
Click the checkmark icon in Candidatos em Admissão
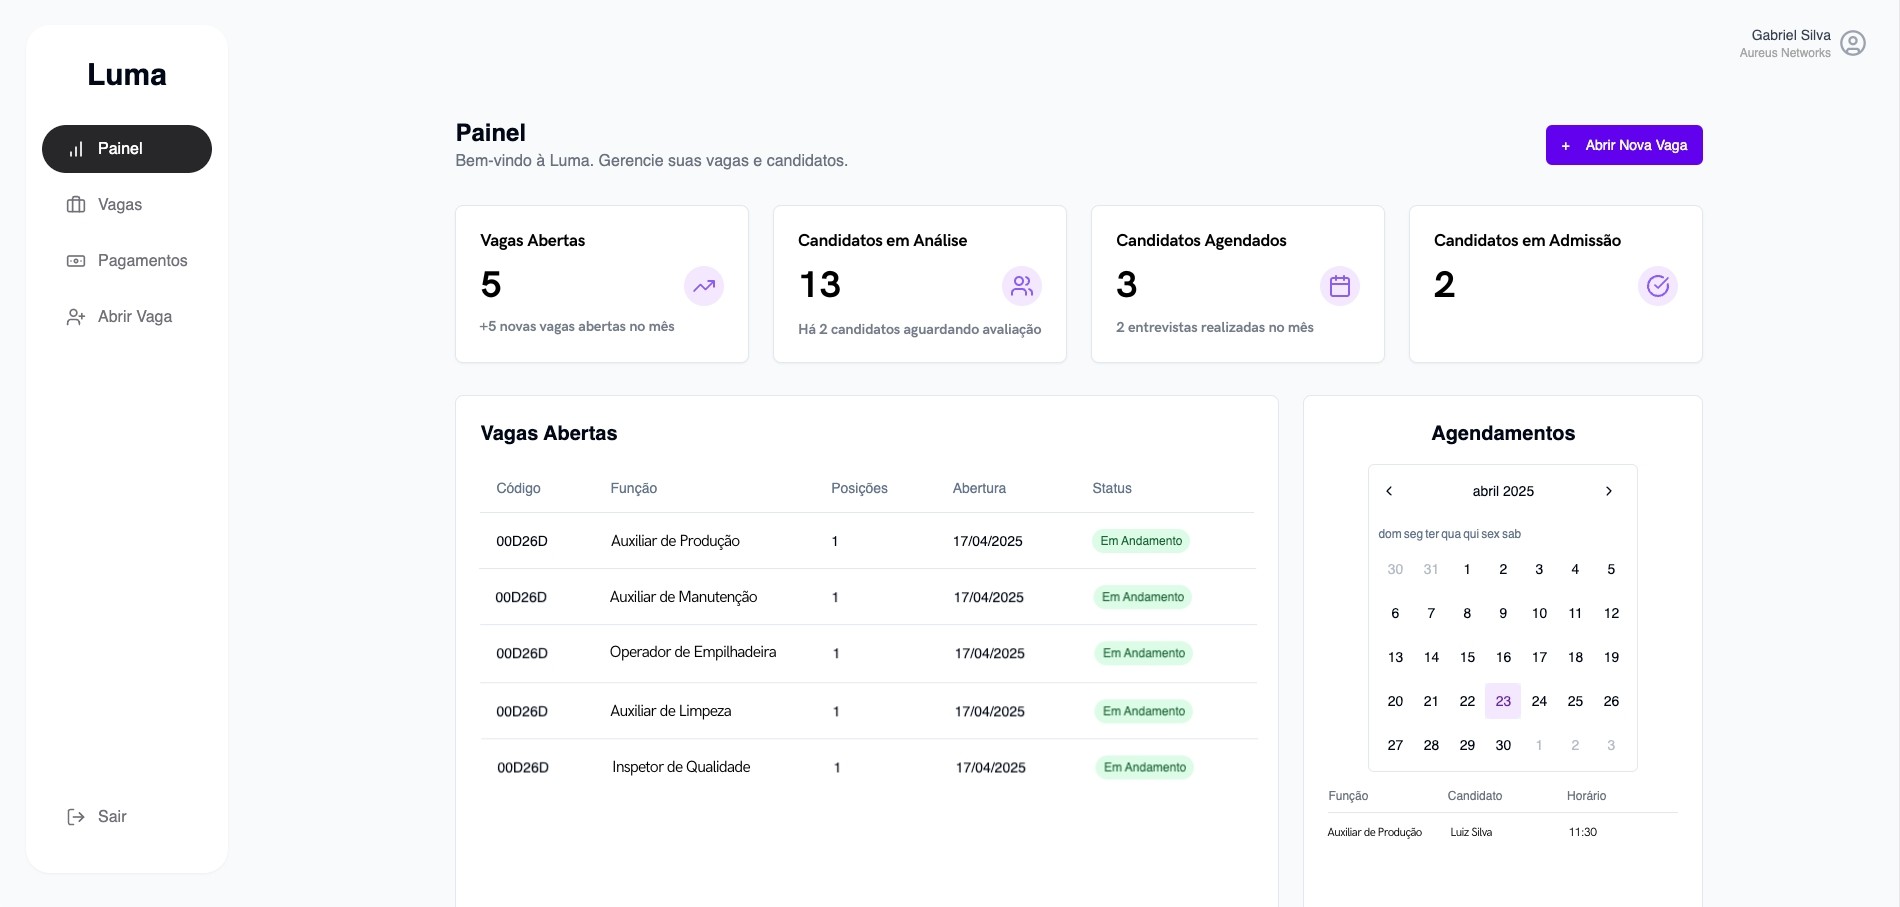point(1658,286)
